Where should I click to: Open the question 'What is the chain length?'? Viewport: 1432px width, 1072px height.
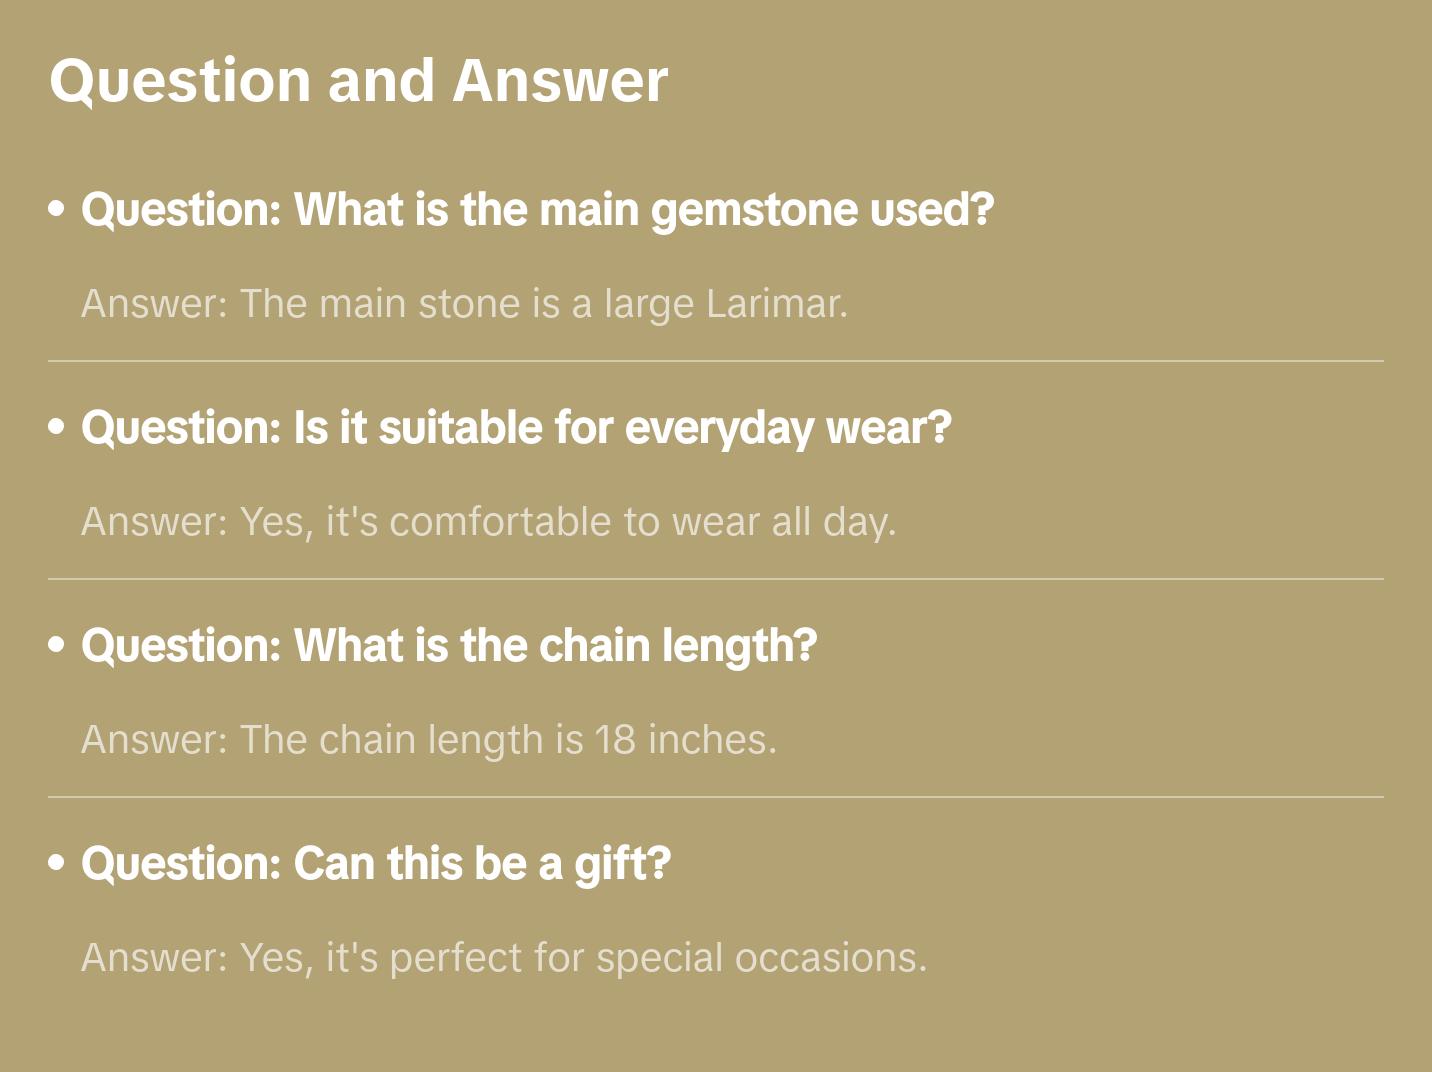click(449, 646)
